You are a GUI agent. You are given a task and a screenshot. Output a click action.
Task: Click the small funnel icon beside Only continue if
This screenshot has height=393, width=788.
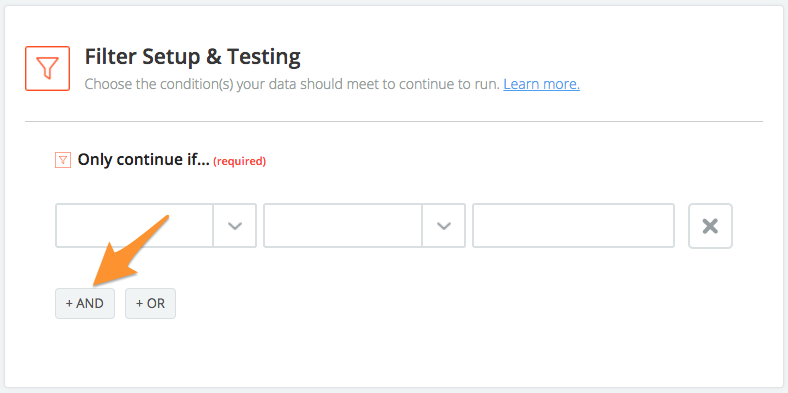[x=63, y=160]
